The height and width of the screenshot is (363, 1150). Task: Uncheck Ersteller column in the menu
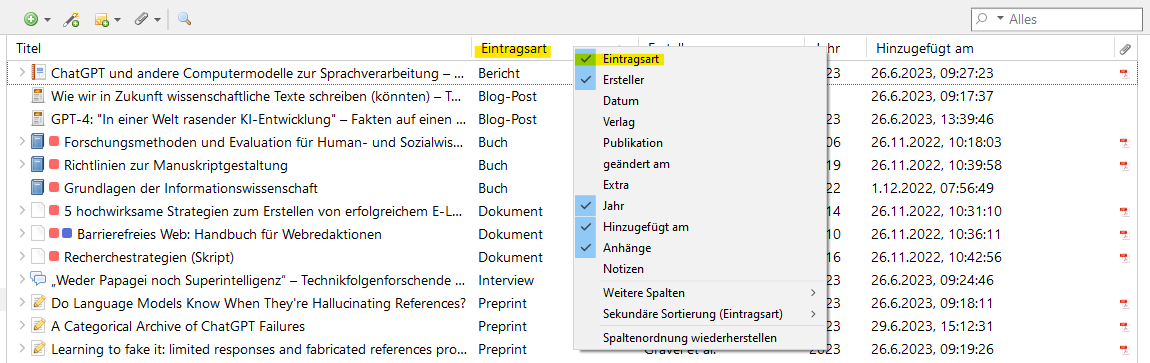[700, 79]
